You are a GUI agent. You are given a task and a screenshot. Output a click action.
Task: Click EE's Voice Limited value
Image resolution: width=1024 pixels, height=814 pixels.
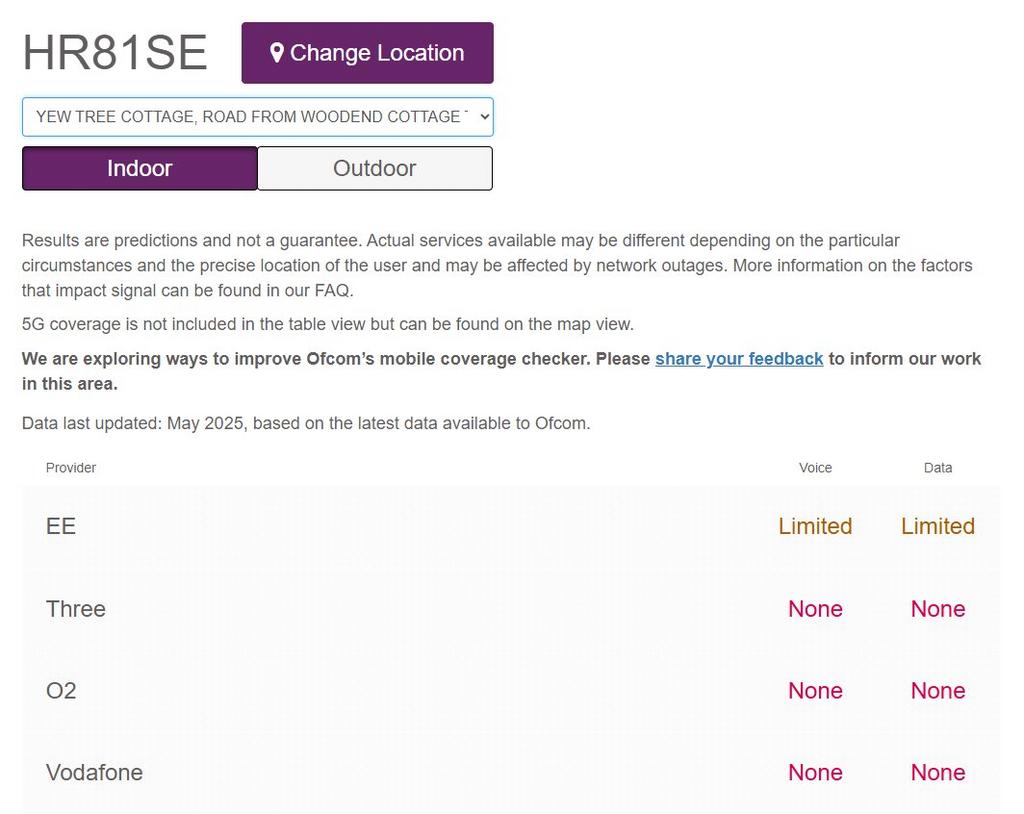(x=815, y=526)
